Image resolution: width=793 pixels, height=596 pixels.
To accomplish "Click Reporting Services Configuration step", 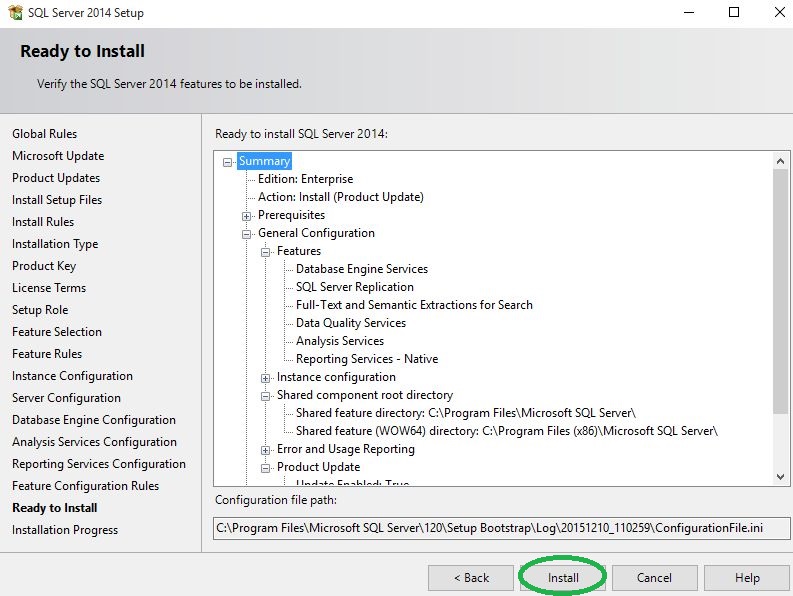I will (99, 464).
